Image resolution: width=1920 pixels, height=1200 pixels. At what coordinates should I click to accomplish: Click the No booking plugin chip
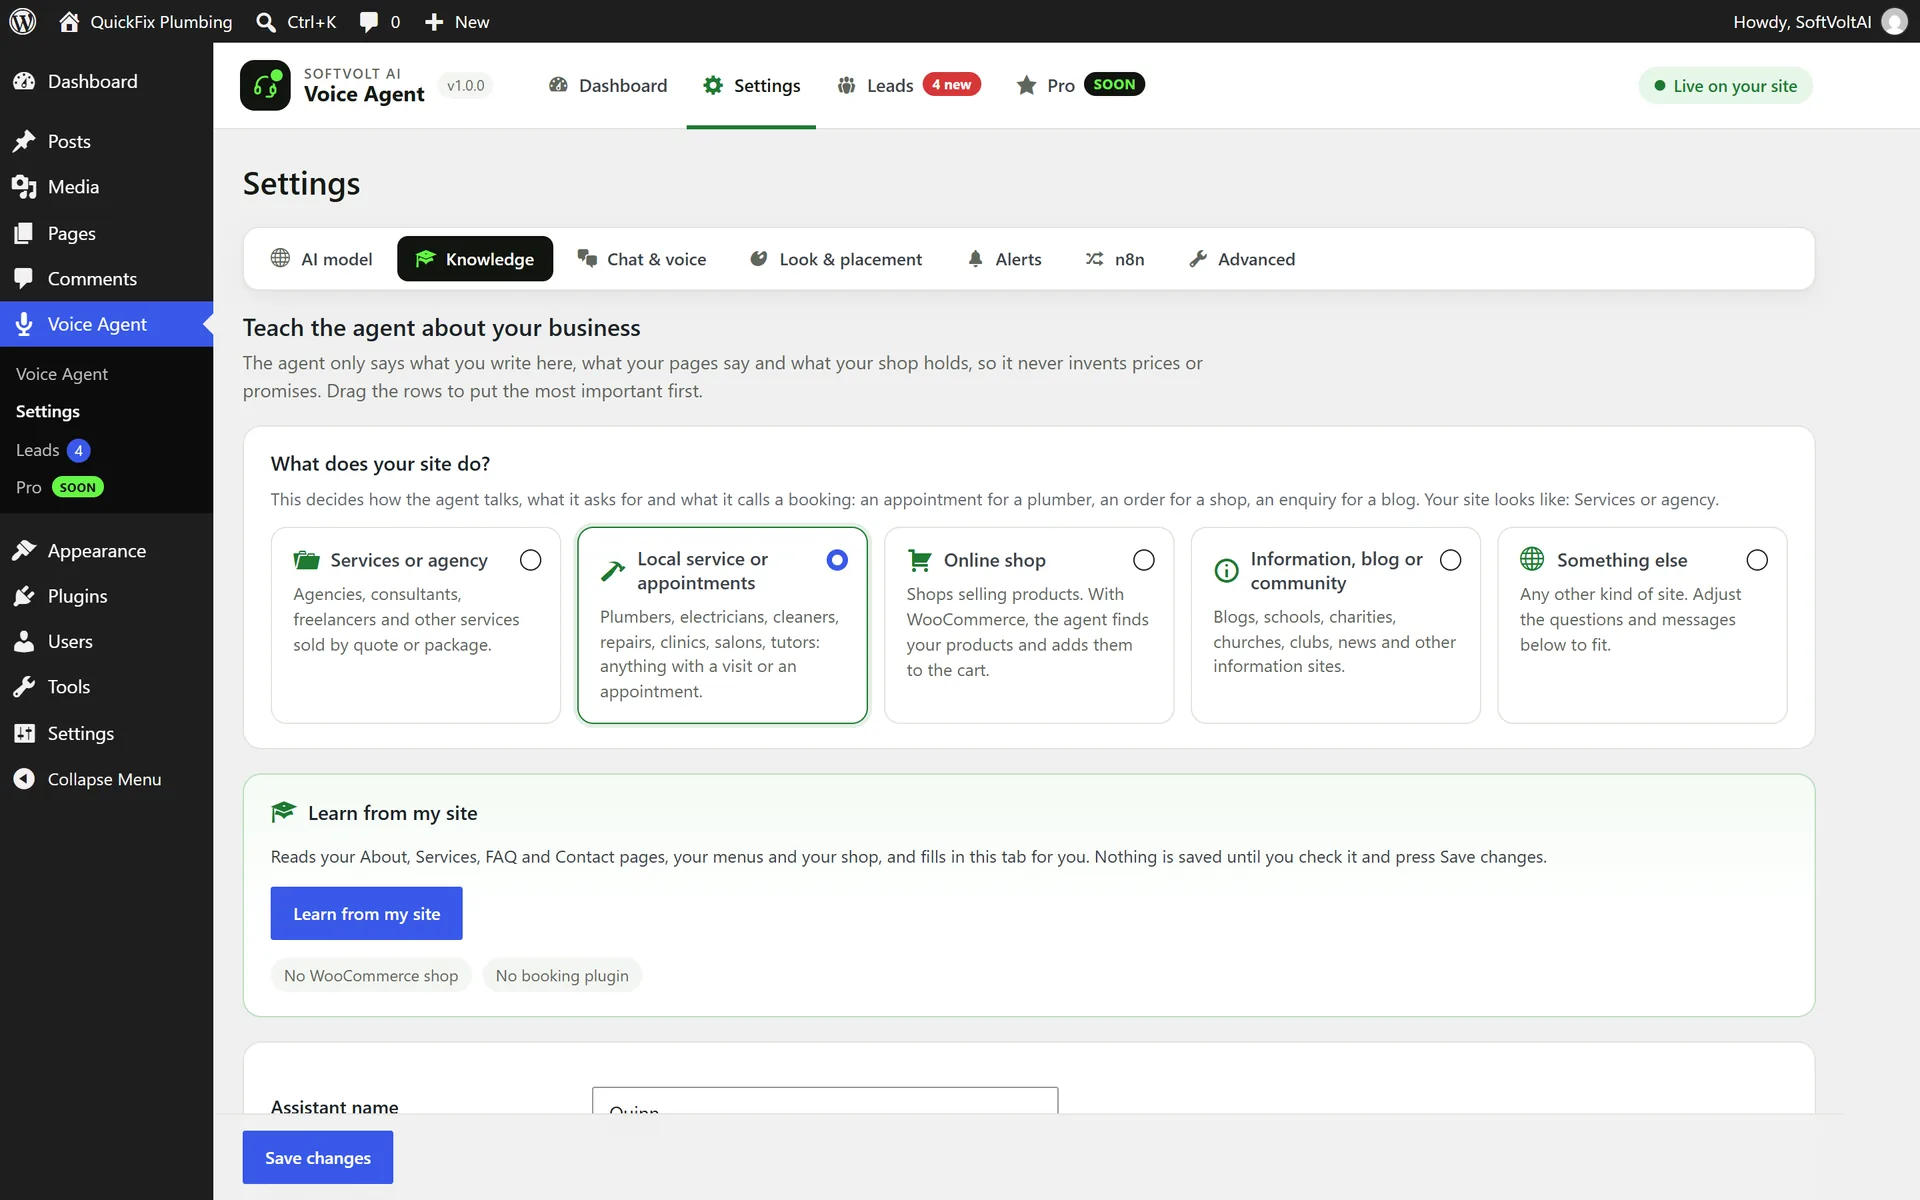coord(562,975)
